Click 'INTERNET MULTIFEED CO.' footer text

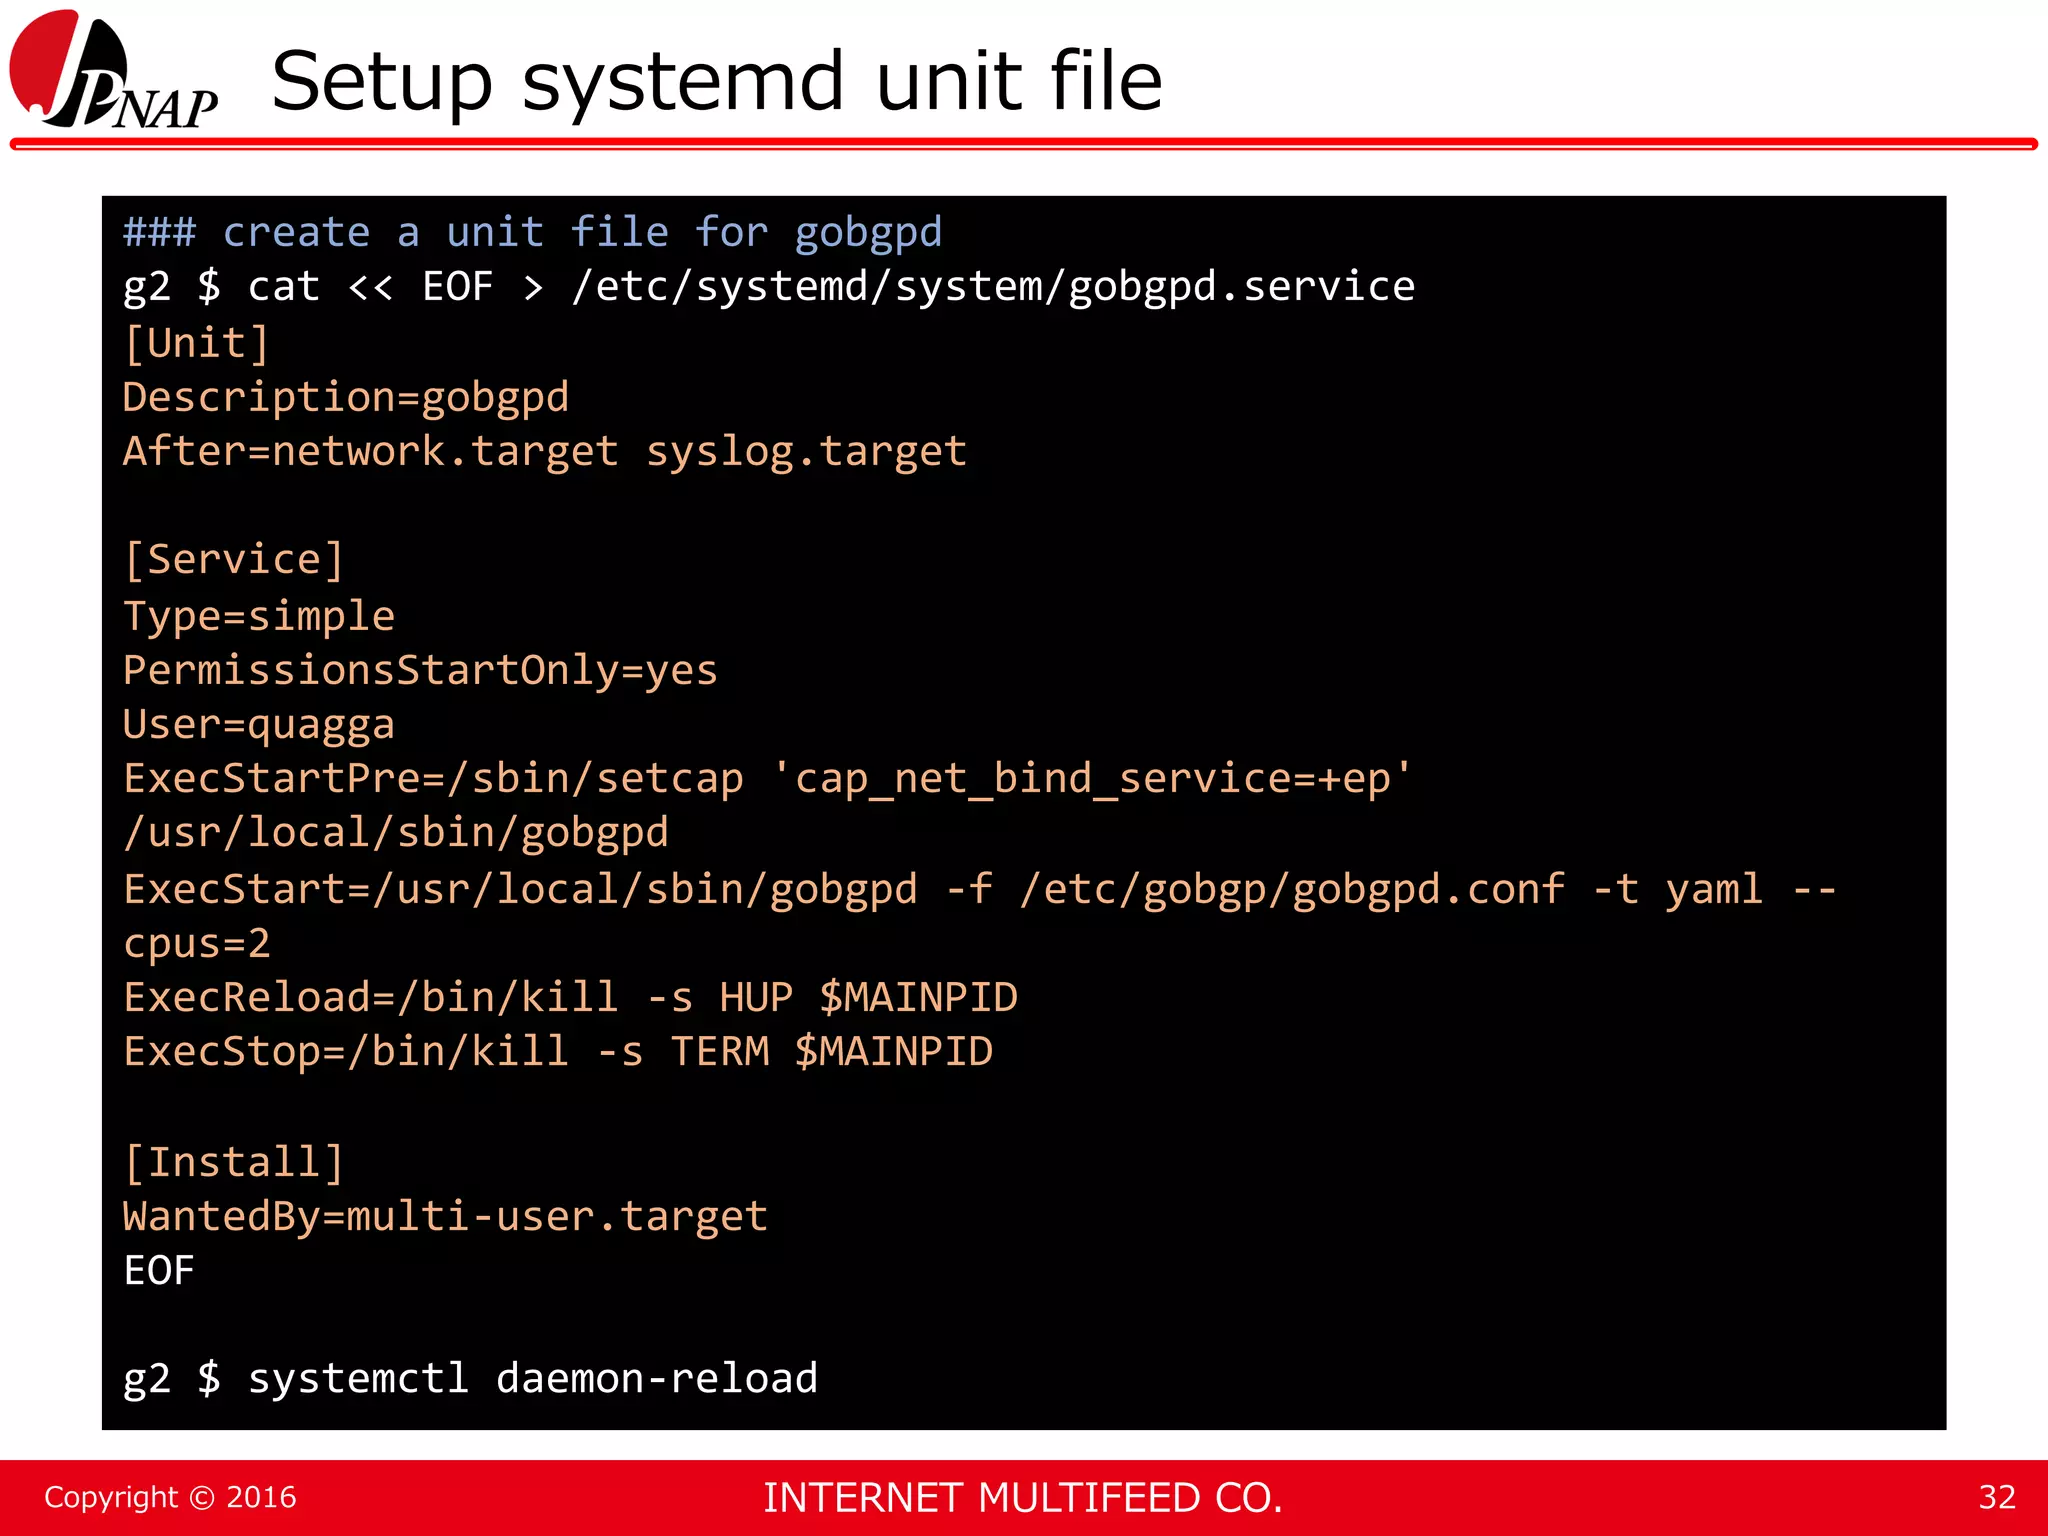pyautogui.click(x=1023, y=1498)
